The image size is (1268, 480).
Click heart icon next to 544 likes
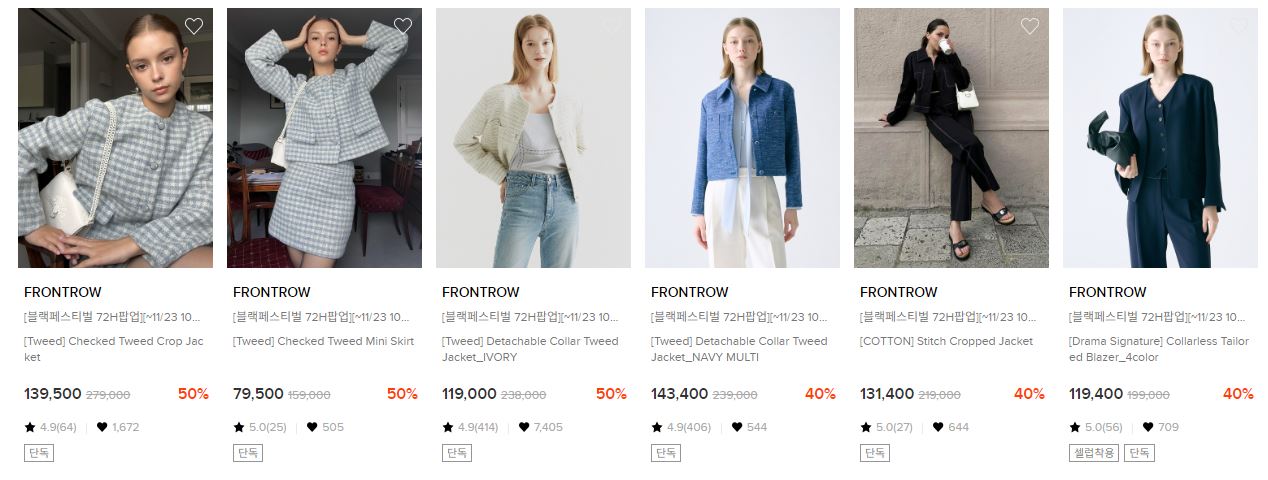tap(737, 427)
